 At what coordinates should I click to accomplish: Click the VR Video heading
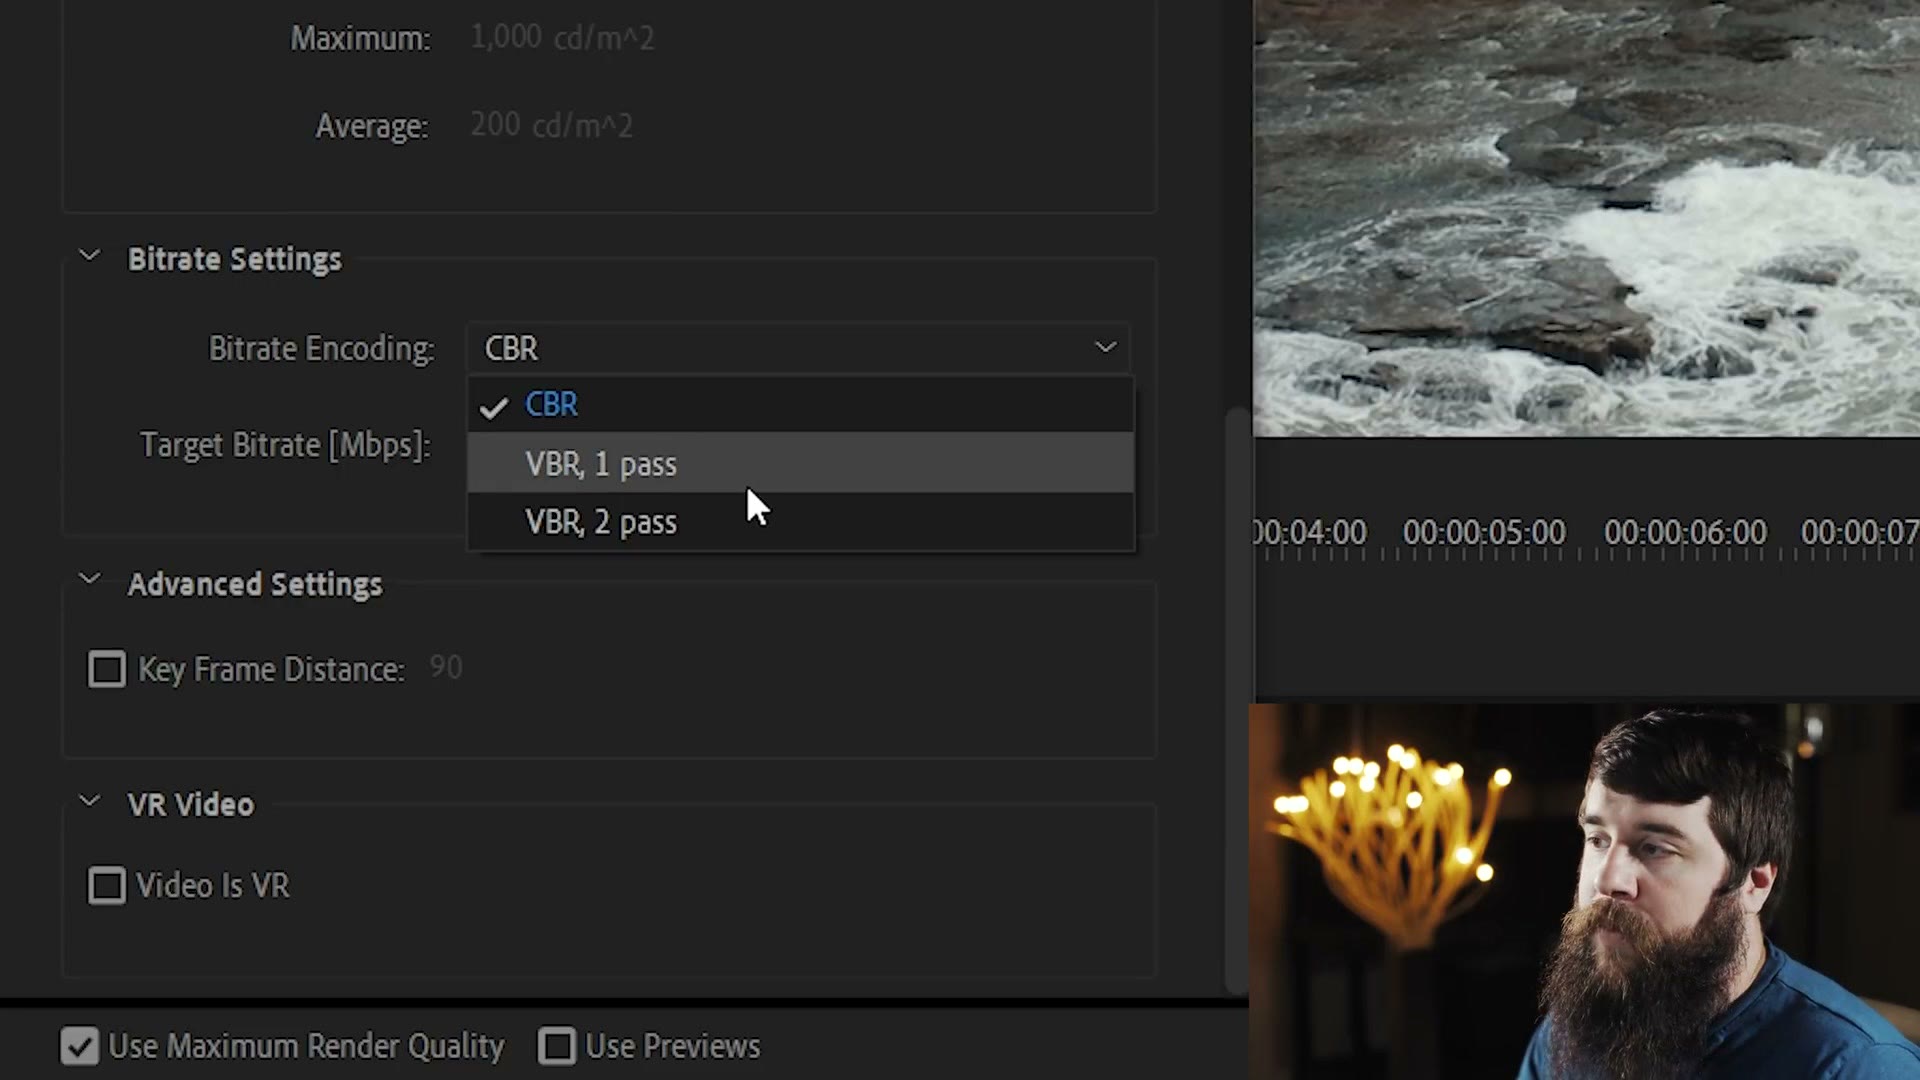tap(191, 804)
